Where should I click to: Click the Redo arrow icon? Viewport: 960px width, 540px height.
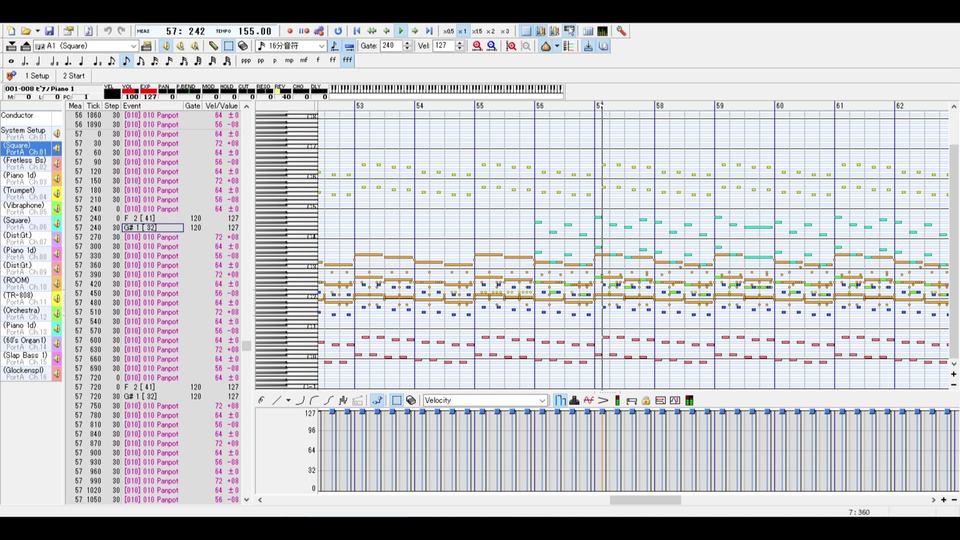[x=121, y=31]
